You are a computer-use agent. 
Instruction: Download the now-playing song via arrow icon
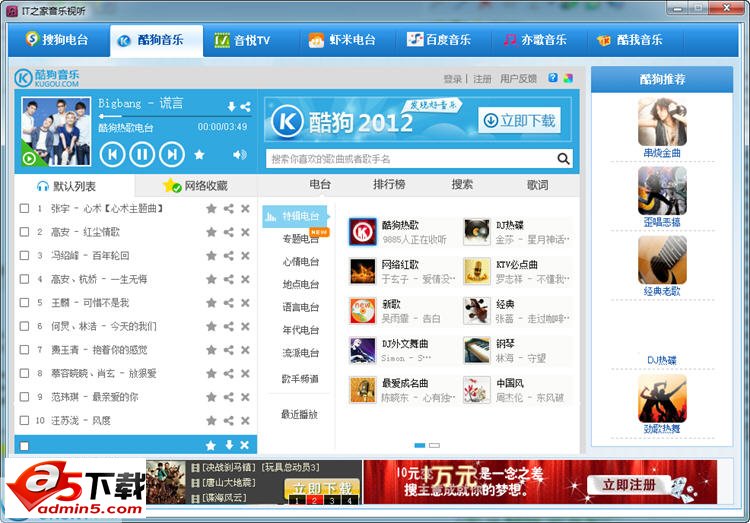pos(232,106)
